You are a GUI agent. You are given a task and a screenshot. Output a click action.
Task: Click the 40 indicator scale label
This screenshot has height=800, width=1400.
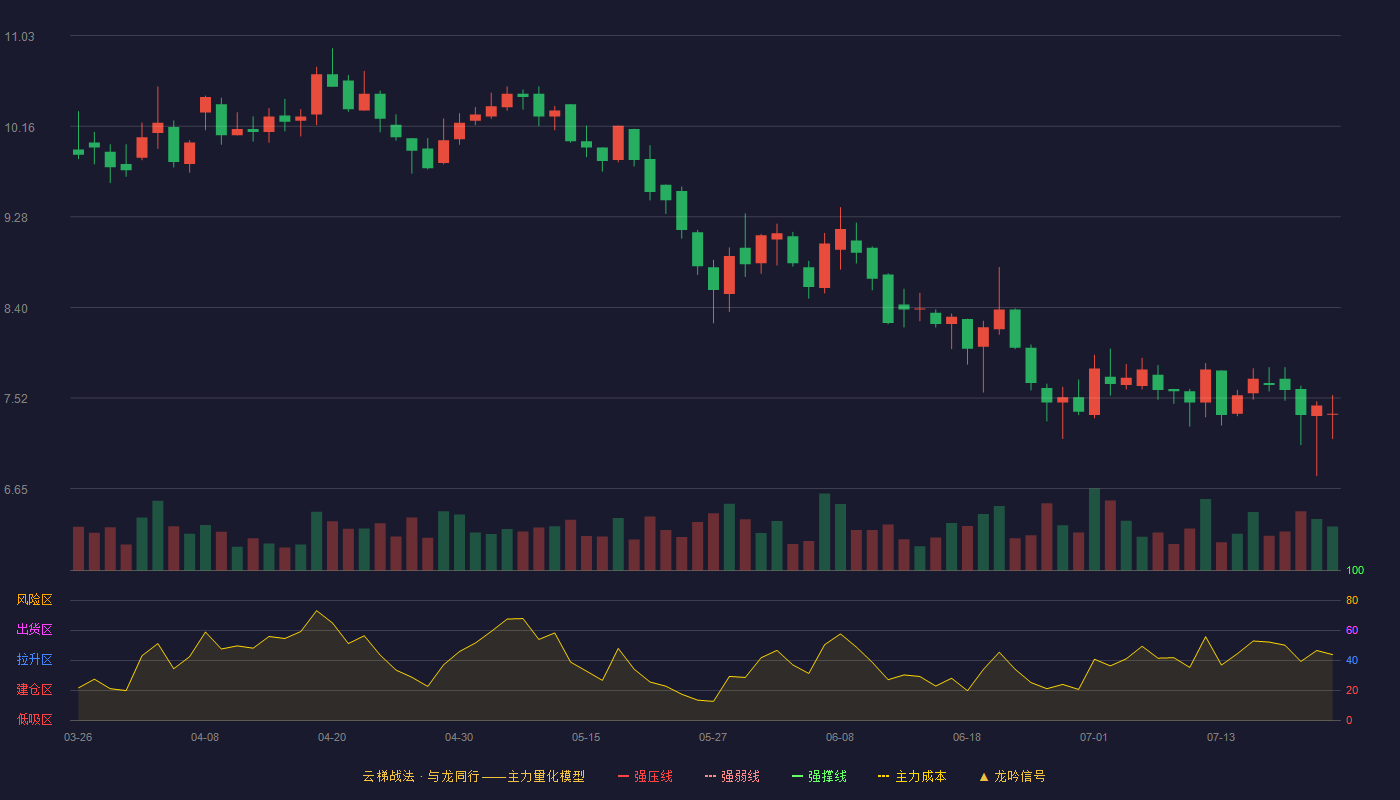(x=1352, y=660)
